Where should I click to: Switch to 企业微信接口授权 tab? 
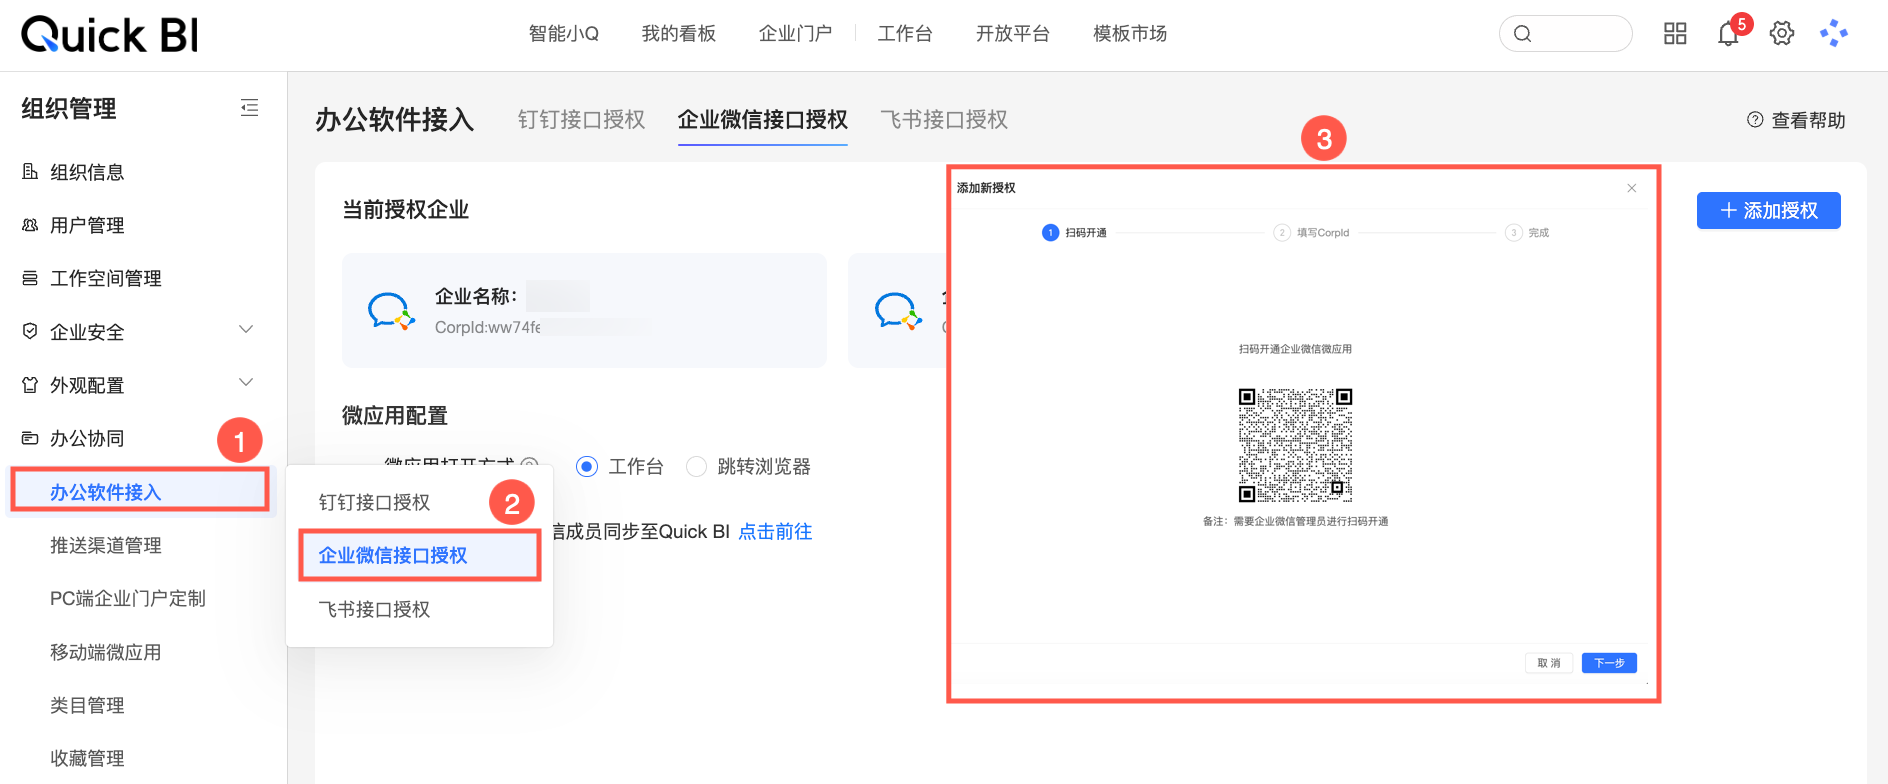pos(763,120)
